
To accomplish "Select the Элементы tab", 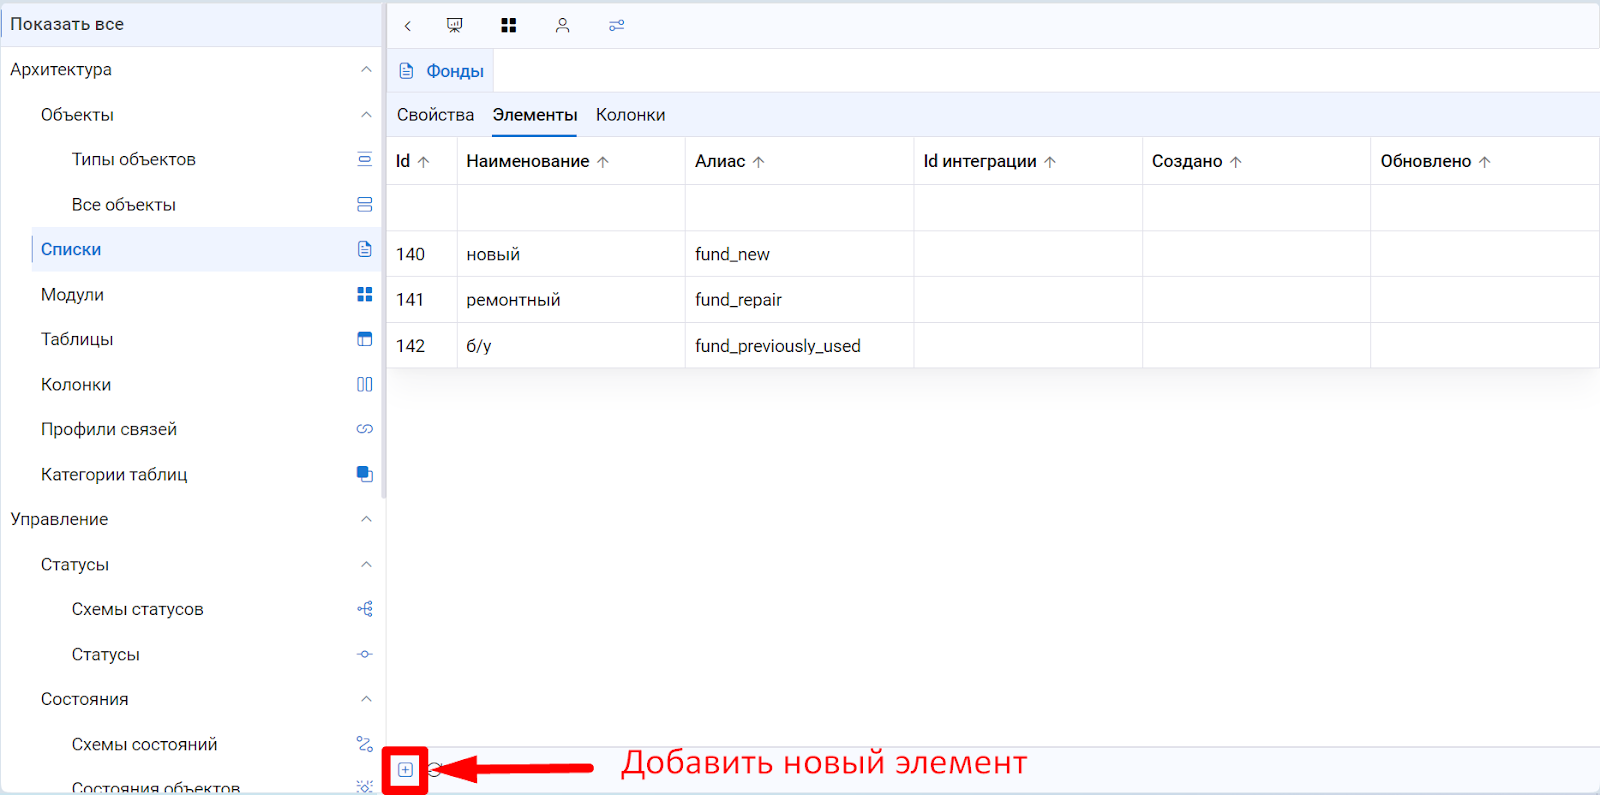I will coord(535,115).
